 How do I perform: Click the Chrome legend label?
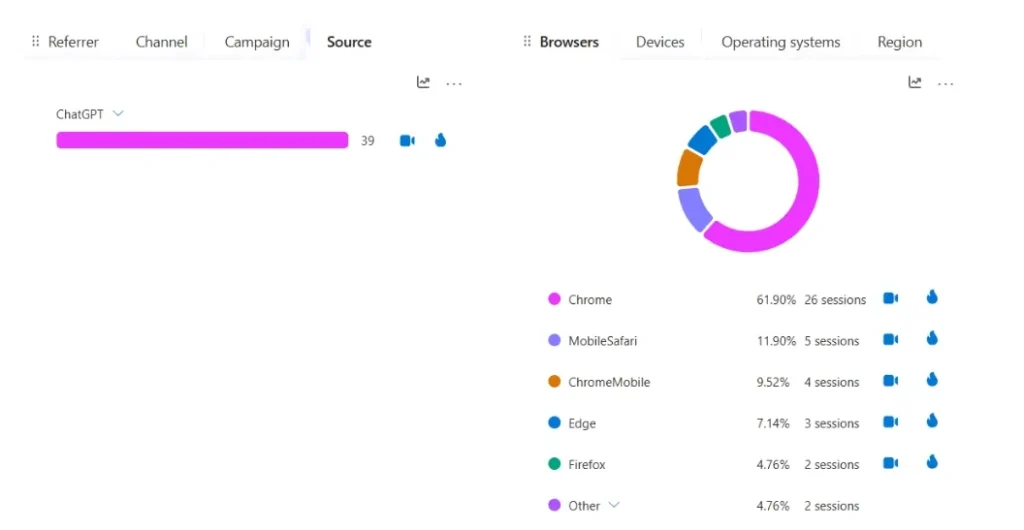(589, 300)
